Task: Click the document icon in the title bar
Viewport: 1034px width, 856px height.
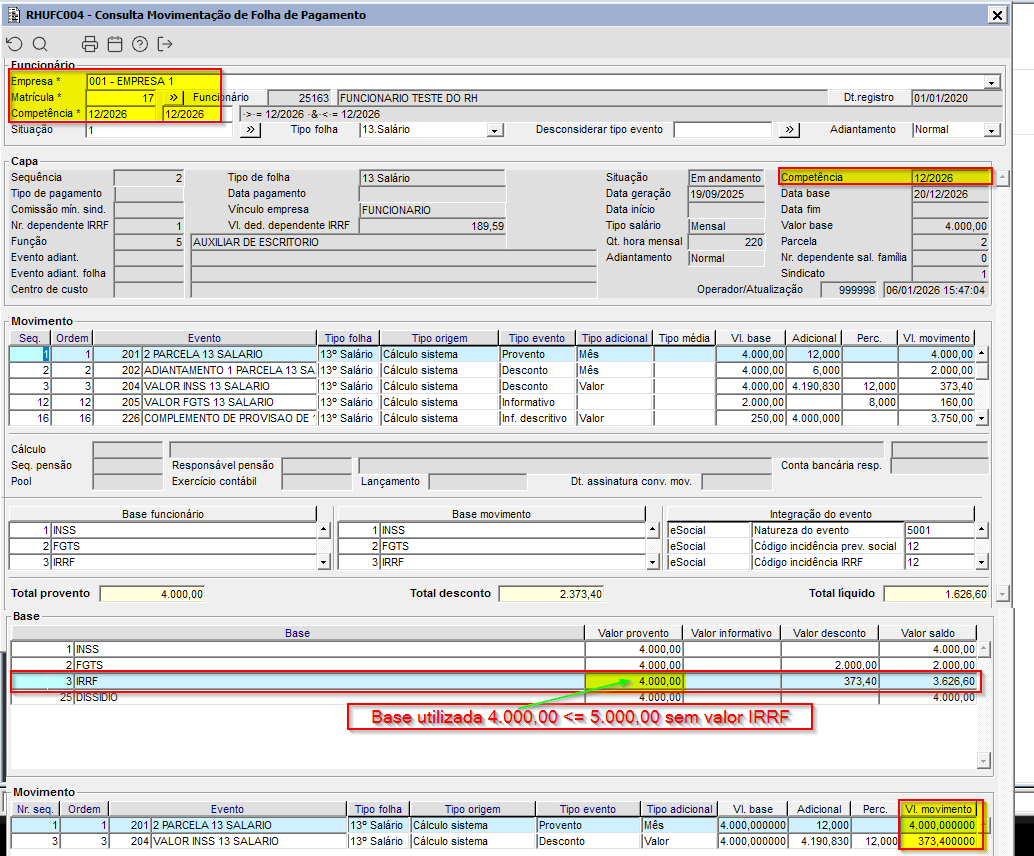Action: coord(13,15)
